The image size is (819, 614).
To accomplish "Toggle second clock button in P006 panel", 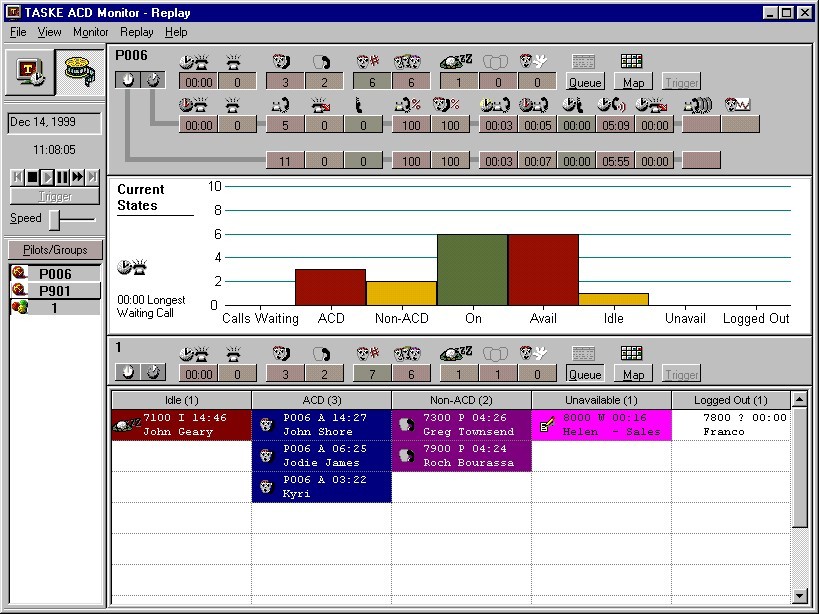I will (x=153, y=80).
